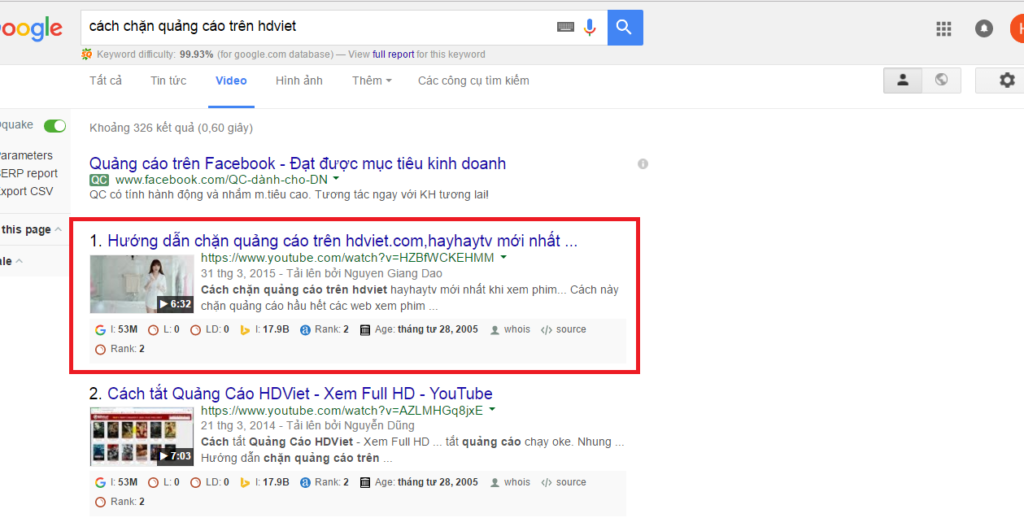Image resolution: width=1024 pixels, height=518 pixels.
Task: Start voice search with microphone icon
Action: click(590, 27)
